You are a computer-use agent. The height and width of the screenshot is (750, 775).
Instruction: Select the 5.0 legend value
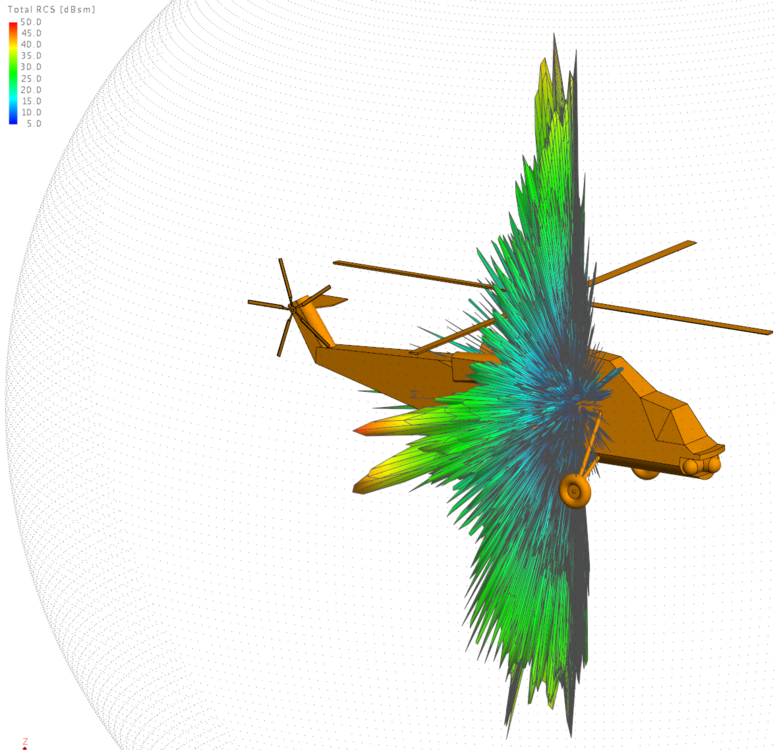[x=34, y=124]
